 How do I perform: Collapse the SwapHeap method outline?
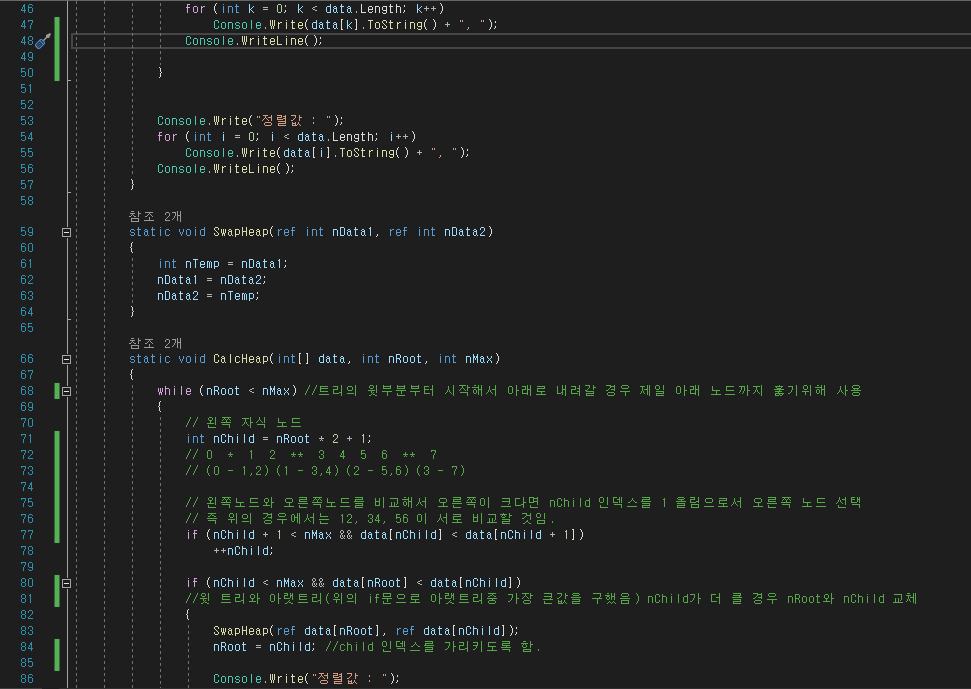click(x=66, y=232)
